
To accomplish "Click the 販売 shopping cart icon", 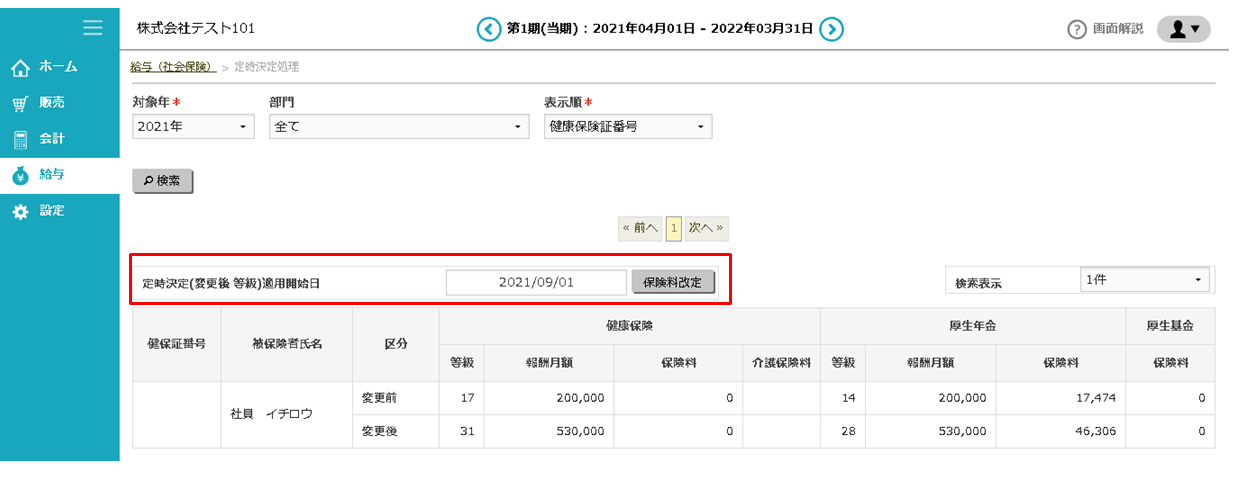I will [20, 104].
